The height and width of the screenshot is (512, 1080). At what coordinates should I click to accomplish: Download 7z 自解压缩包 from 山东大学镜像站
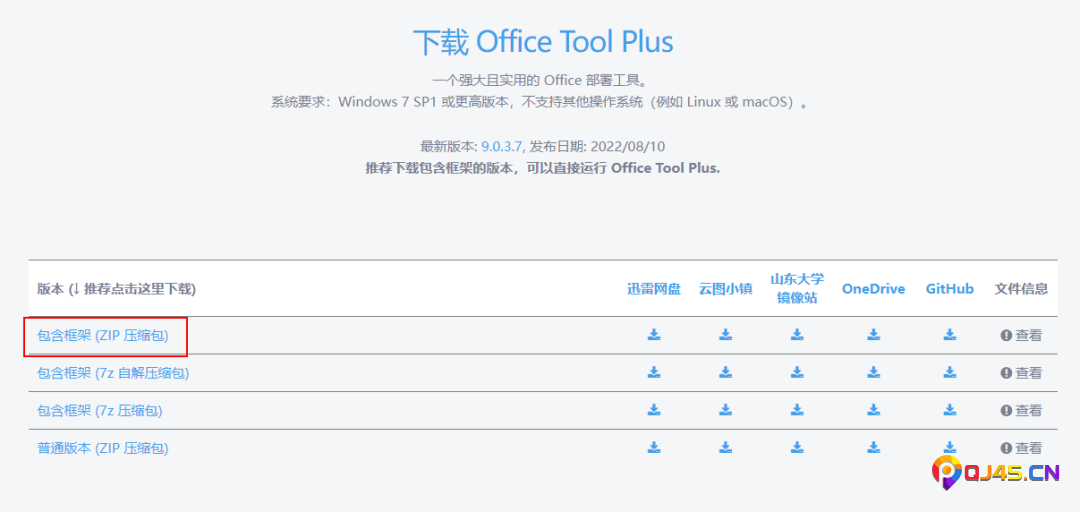pos(797,372)
